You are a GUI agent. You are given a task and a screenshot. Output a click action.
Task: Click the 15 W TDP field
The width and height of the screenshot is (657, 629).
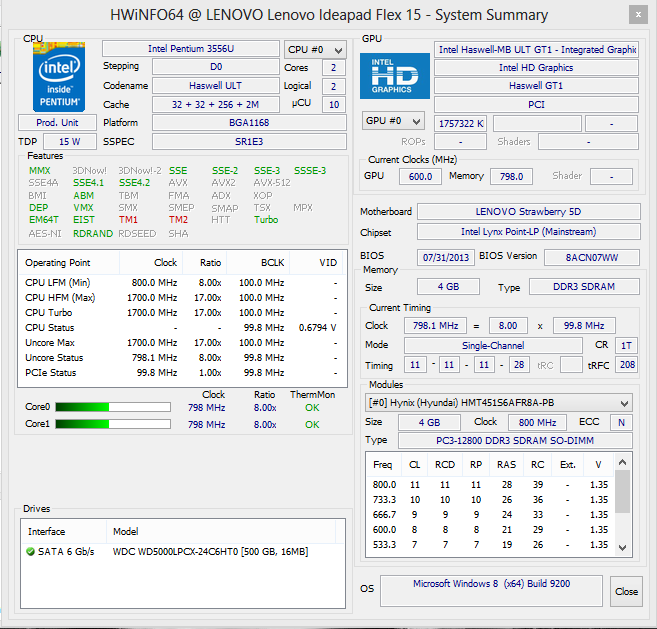pos(70,142)
